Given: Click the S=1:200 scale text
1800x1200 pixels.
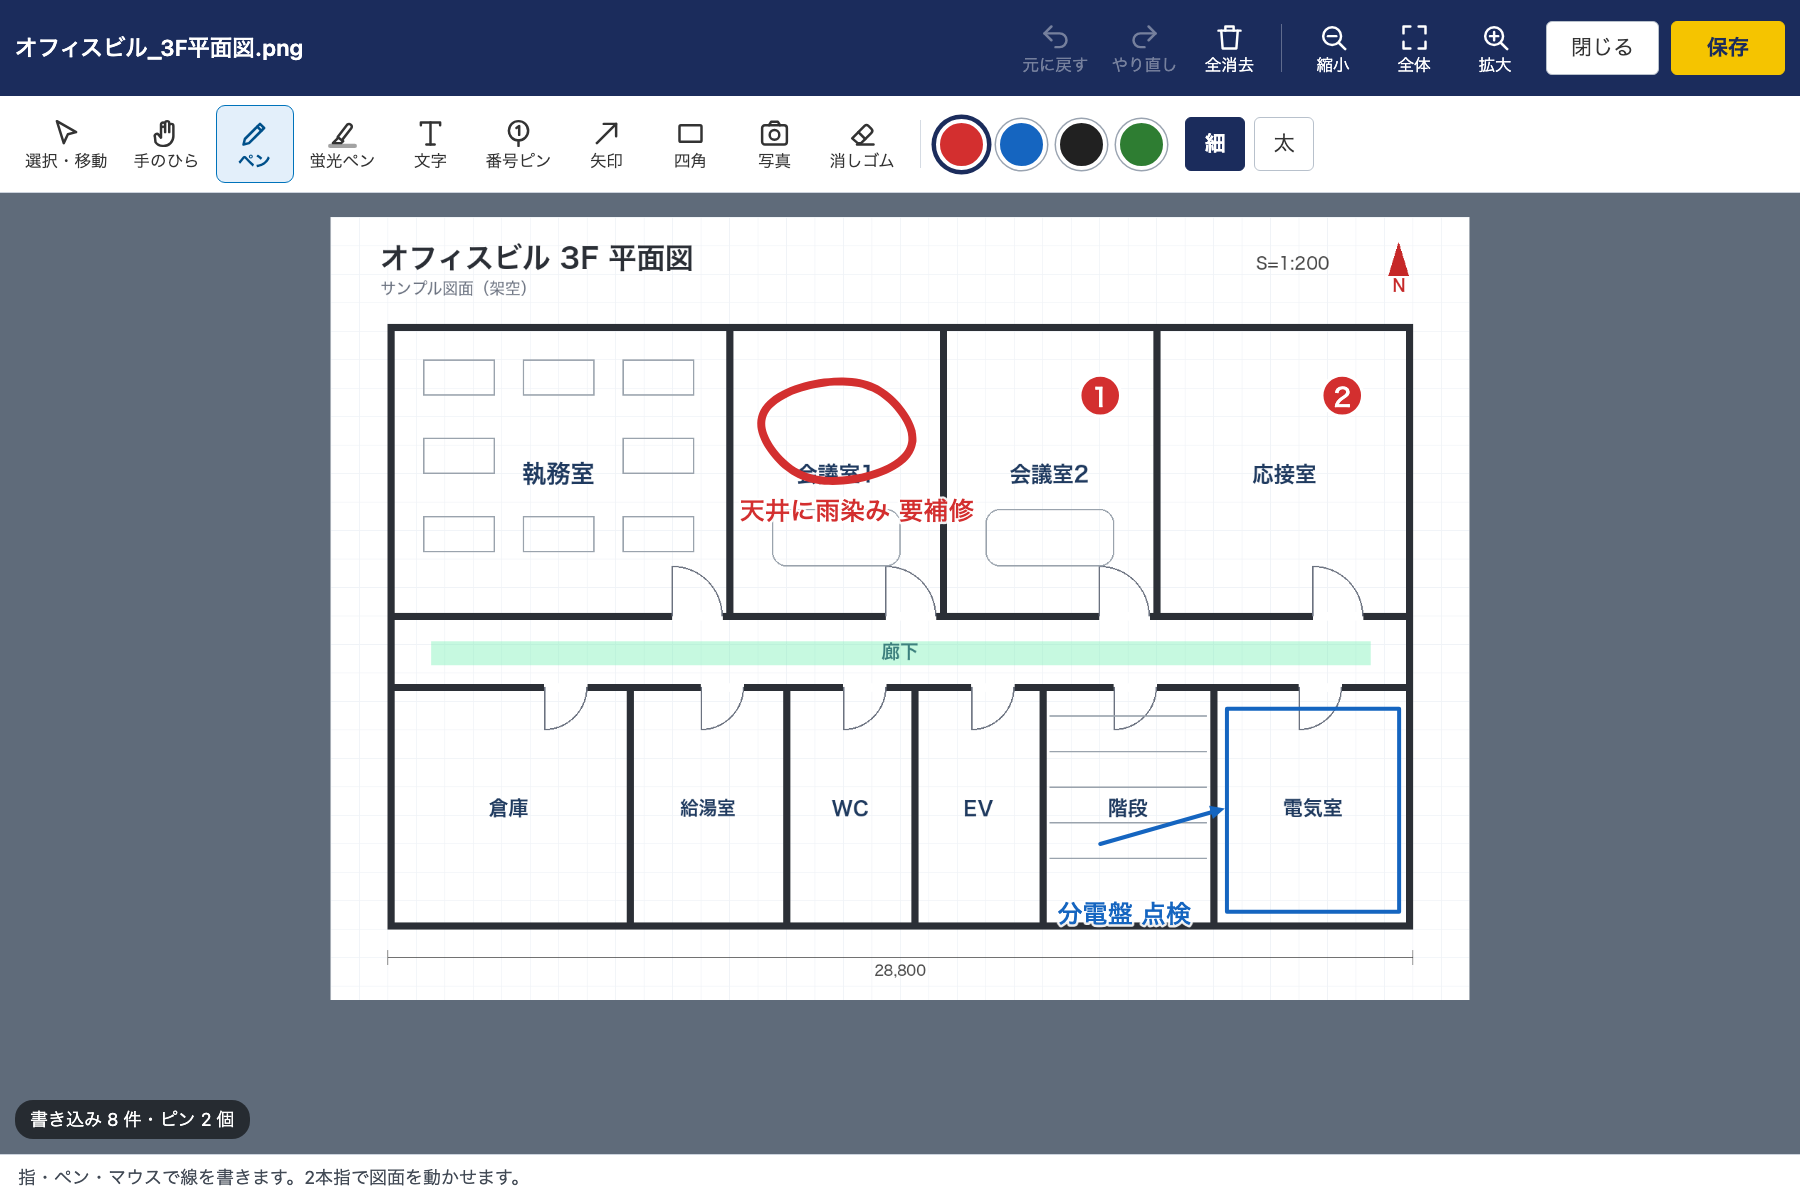Looking at the screenshot, I should click(x=1292, y=263).
